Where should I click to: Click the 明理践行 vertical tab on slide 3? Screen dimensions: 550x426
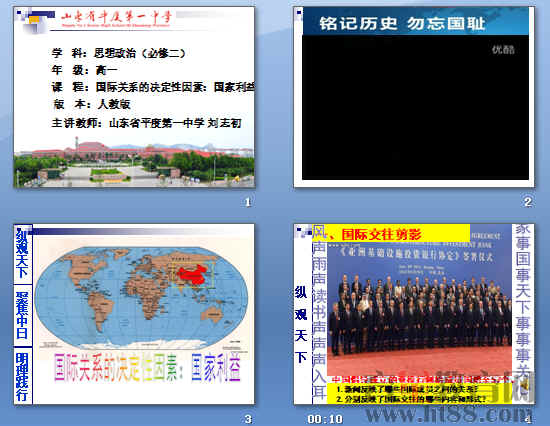coord(23,376)
